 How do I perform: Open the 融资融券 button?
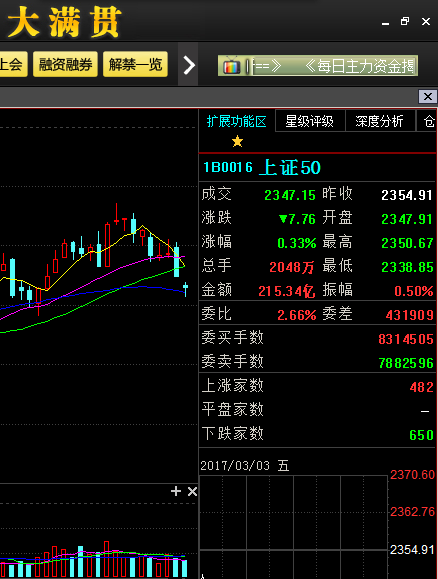65,64
